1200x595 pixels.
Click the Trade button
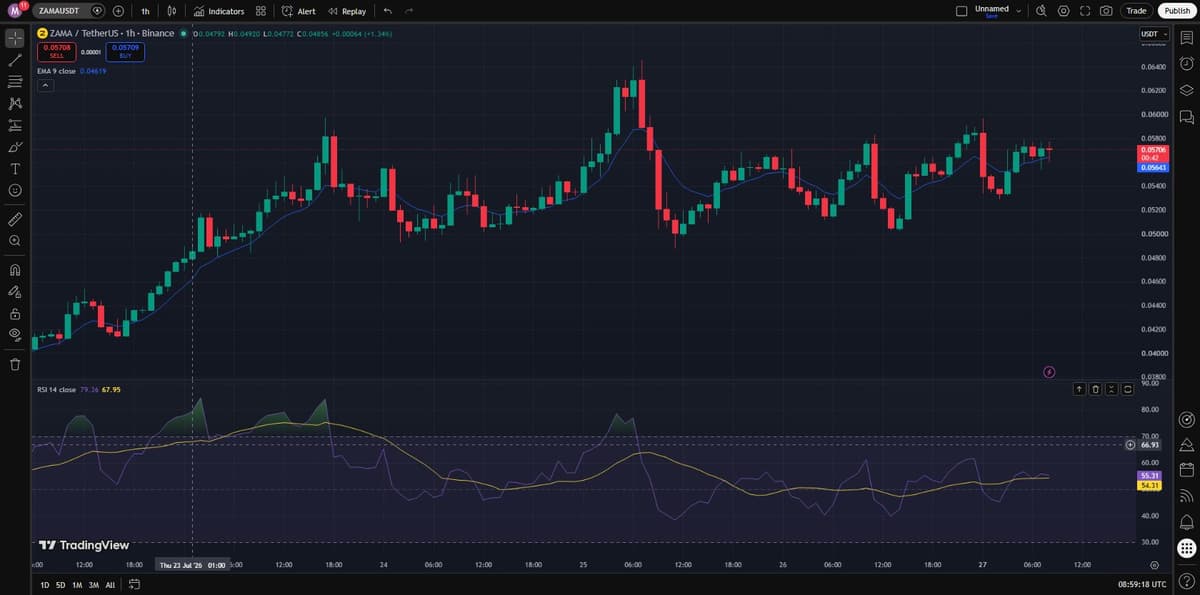(x=1136, y=11)
